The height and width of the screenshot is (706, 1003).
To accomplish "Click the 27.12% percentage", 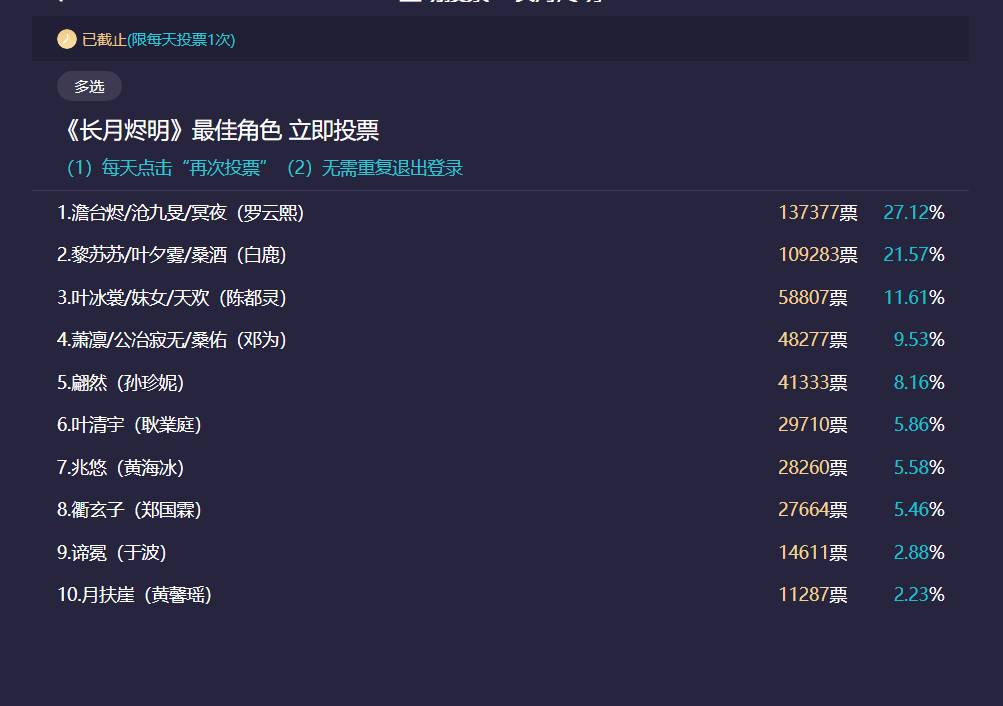I will coord(913,212).
